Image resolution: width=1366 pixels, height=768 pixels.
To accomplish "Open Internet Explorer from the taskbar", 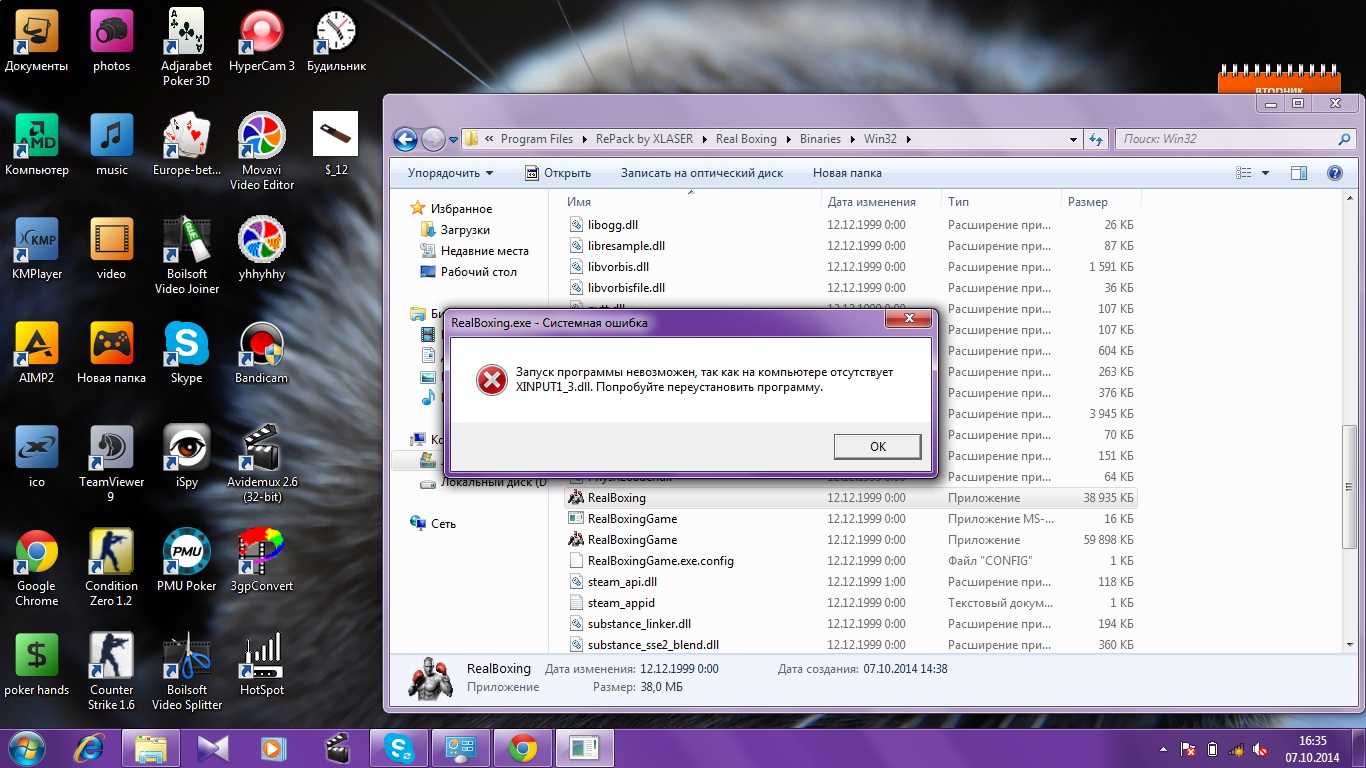I will coord(89,748).
